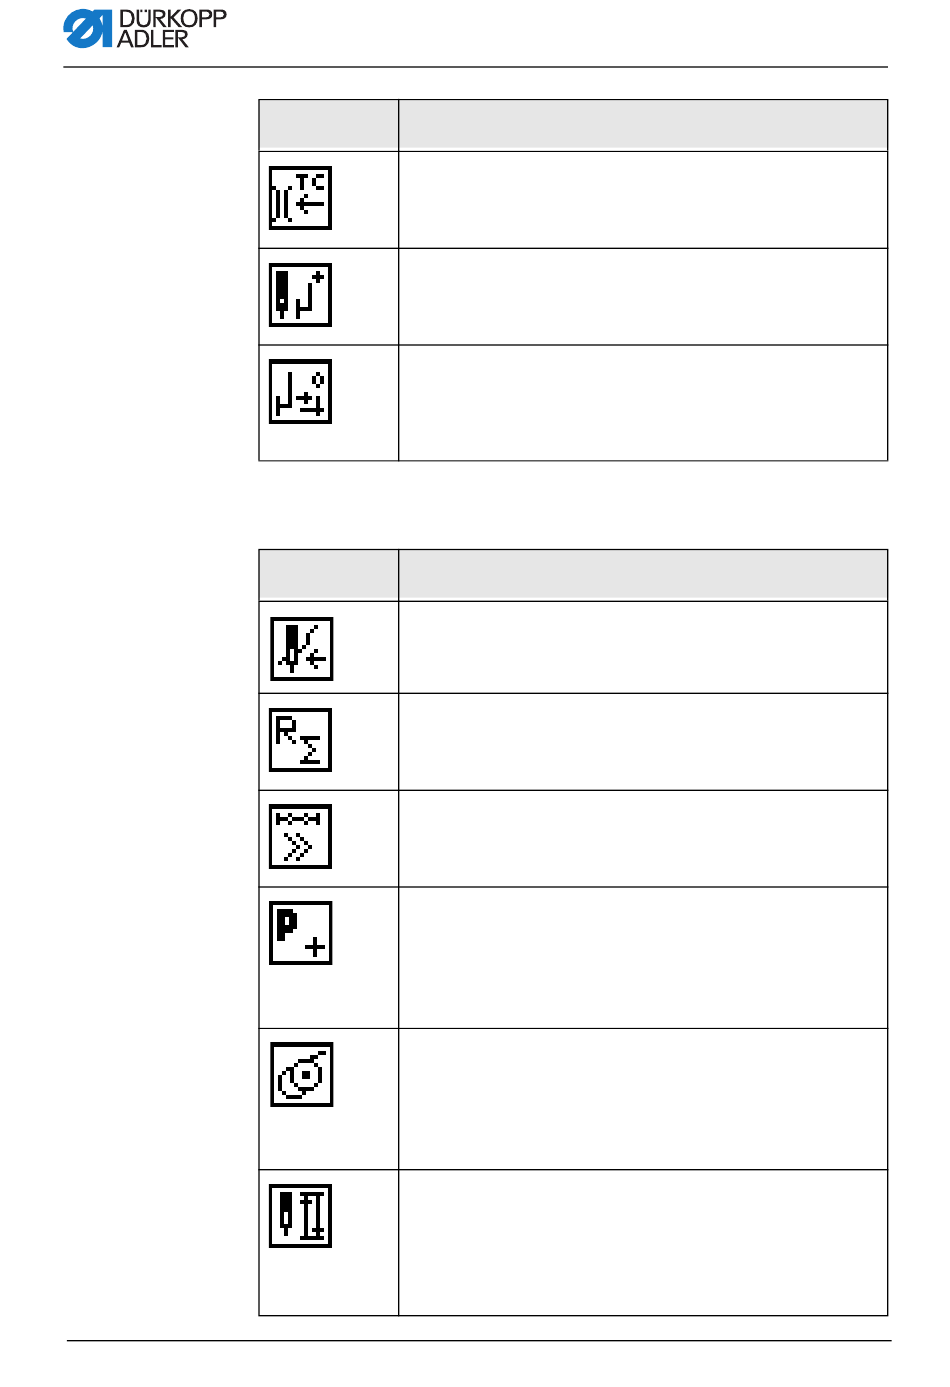
Task: Click the double chevron stitch length icon
Action: point(300,837)
